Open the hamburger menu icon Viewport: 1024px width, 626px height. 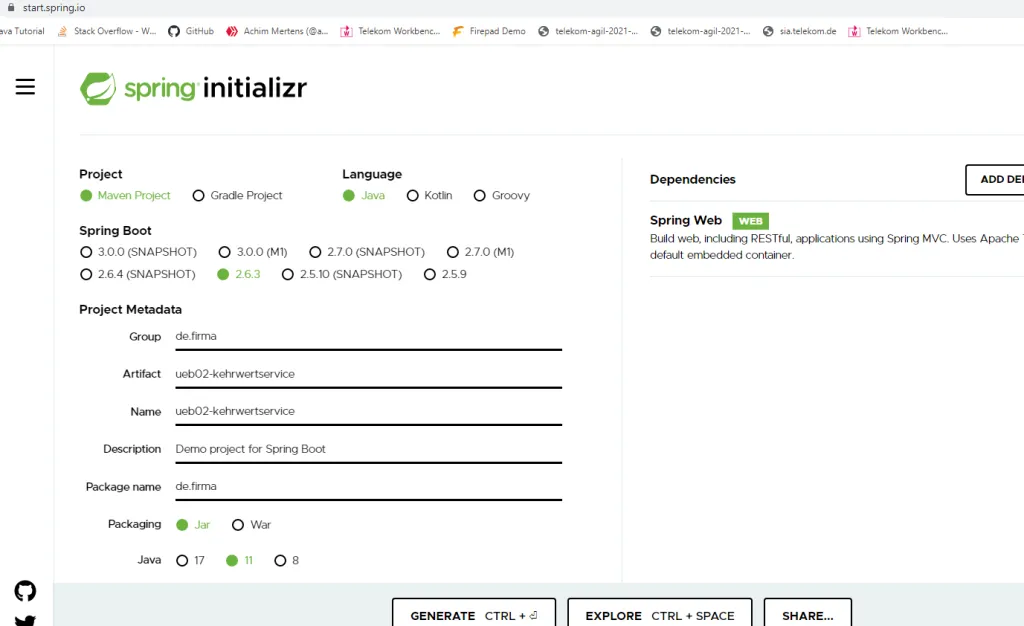(x=25, y=87)
